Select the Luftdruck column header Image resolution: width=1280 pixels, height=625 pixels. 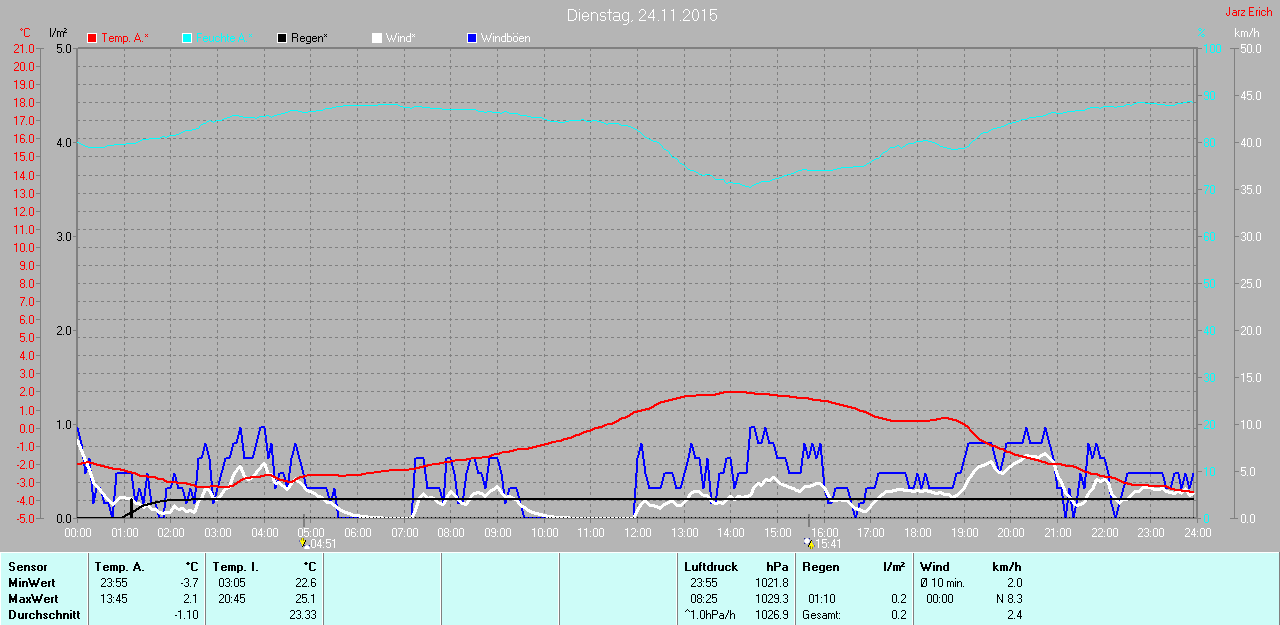point(711,567)
